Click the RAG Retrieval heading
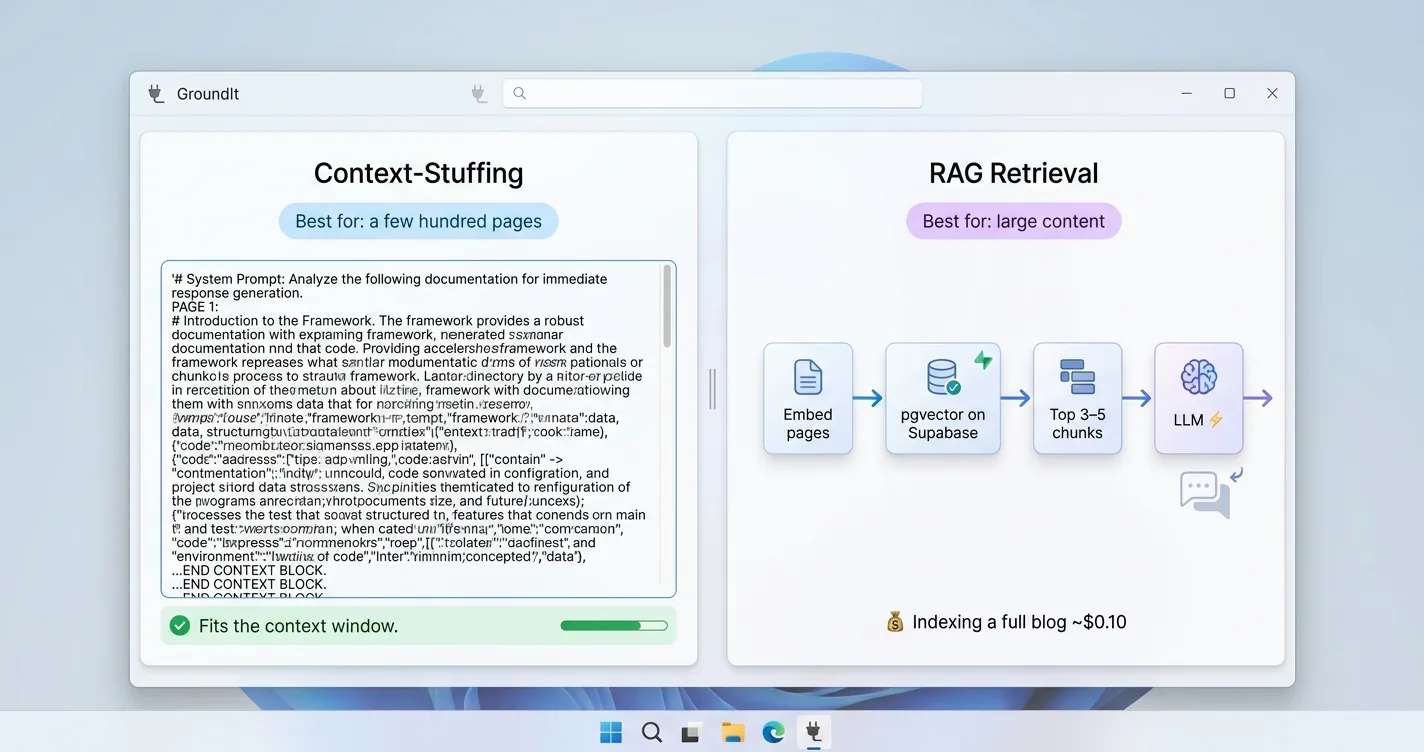1424x752 pixels. [x=1014, y=173]
